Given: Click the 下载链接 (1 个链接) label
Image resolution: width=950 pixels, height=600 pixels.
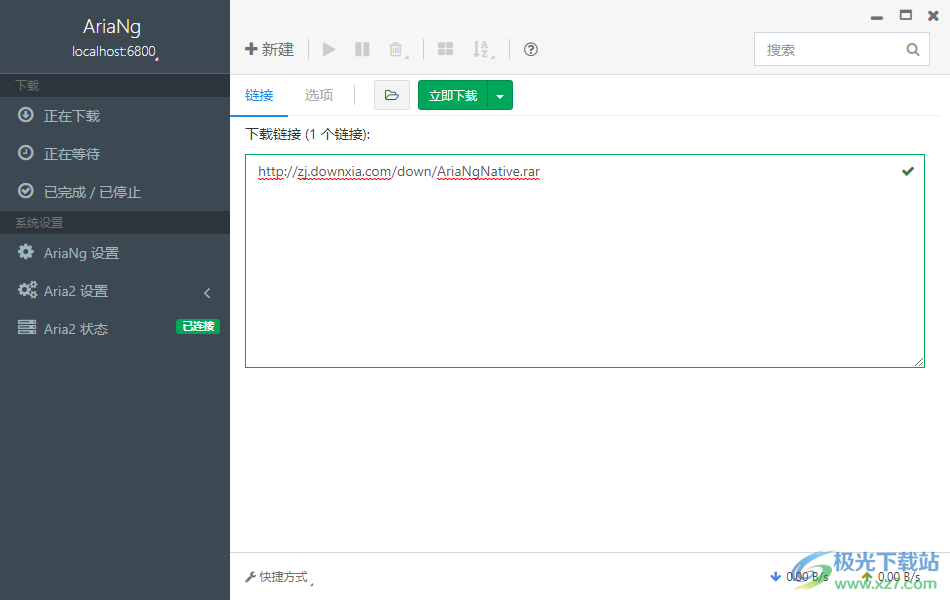Looking at the screenshot, I should (x=308, y=134).
